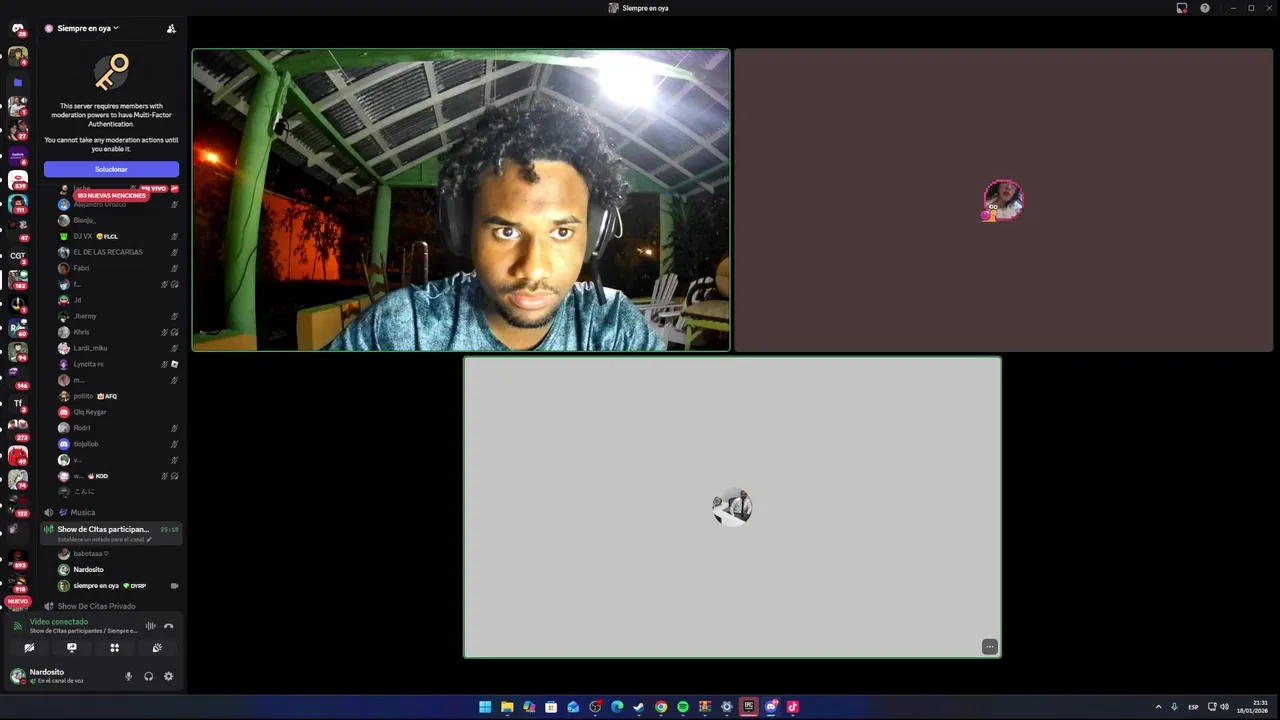The width and height of the screenshot is (1280, 720).
Task: Open Google Chrome from taskbar
Action: click(x=661, y=707)
